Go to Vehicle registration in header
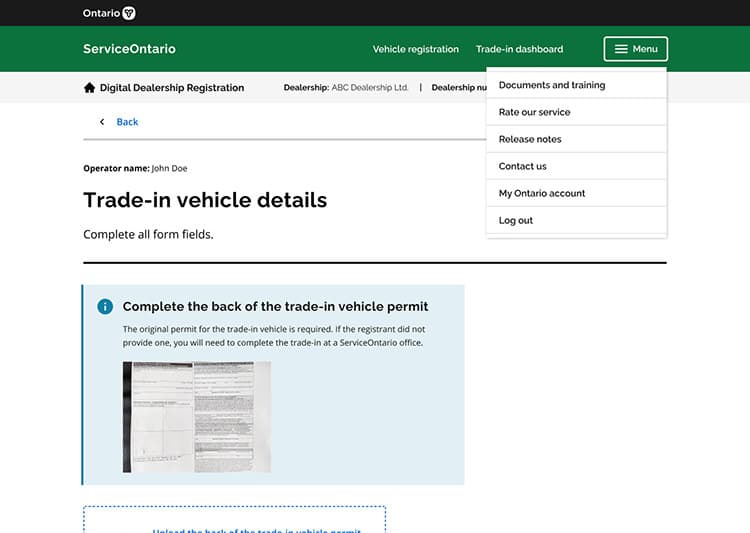 click(415, 49)
